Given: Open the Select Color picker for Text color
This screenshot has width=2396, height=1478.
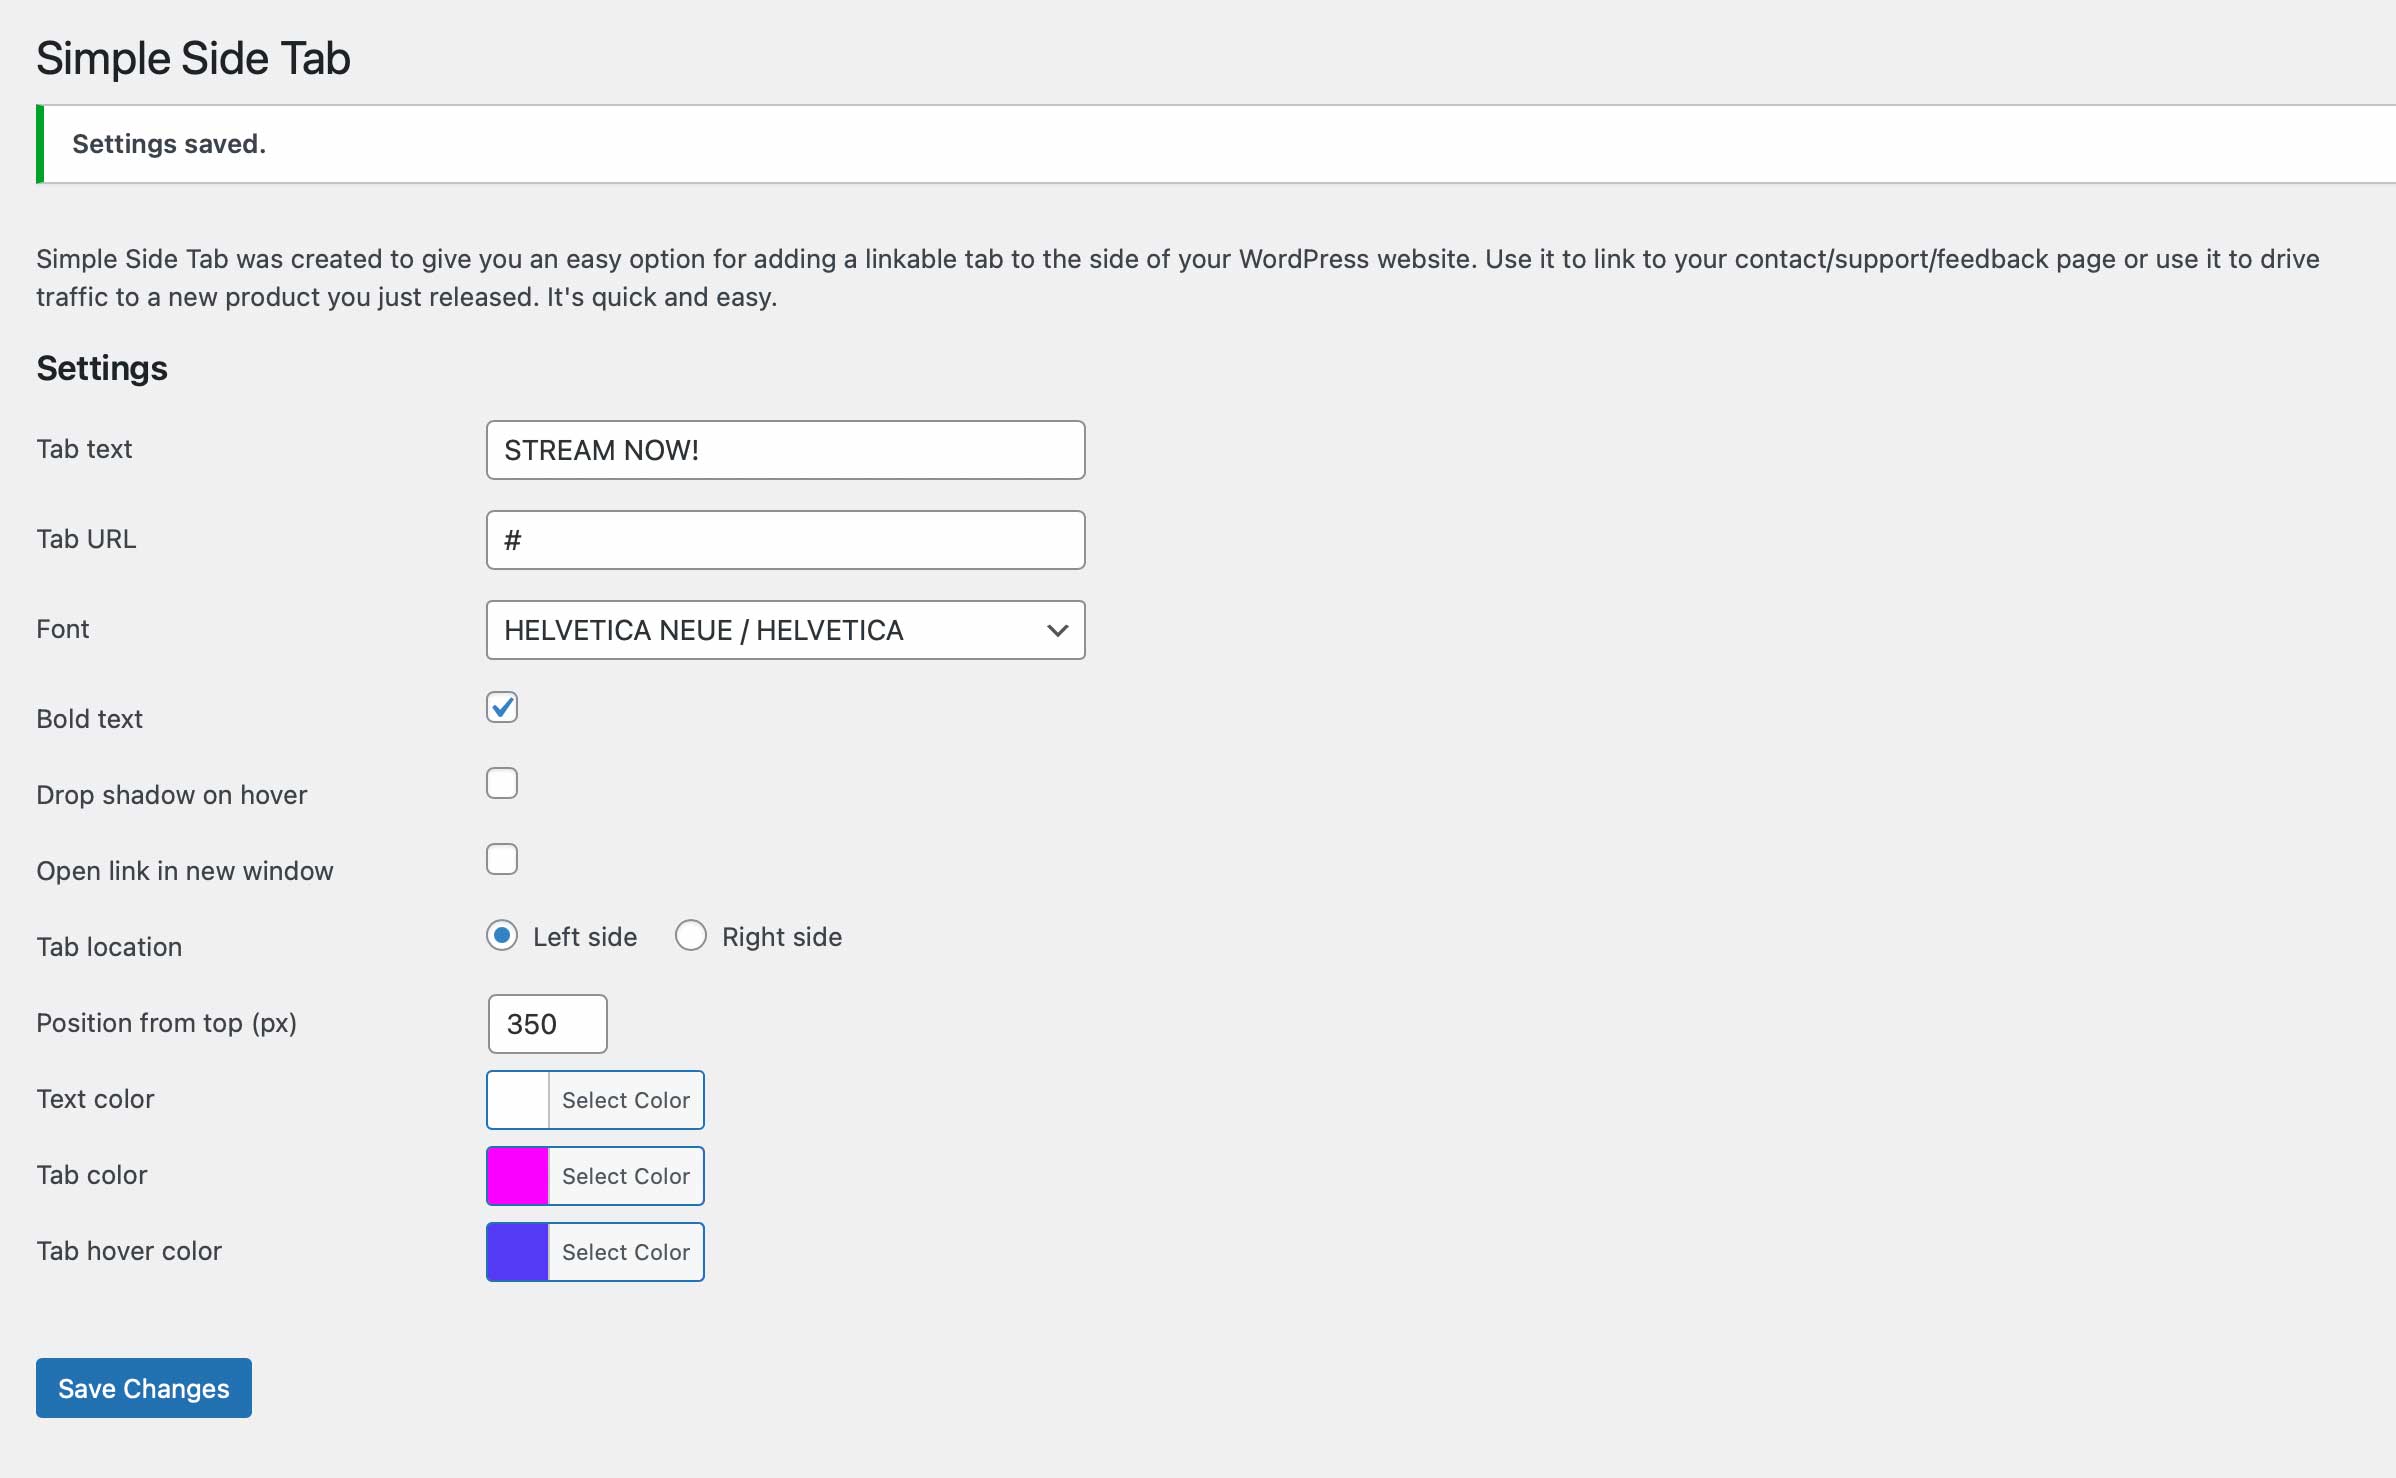Looking at the screenshot, I should click(625, 1100).
